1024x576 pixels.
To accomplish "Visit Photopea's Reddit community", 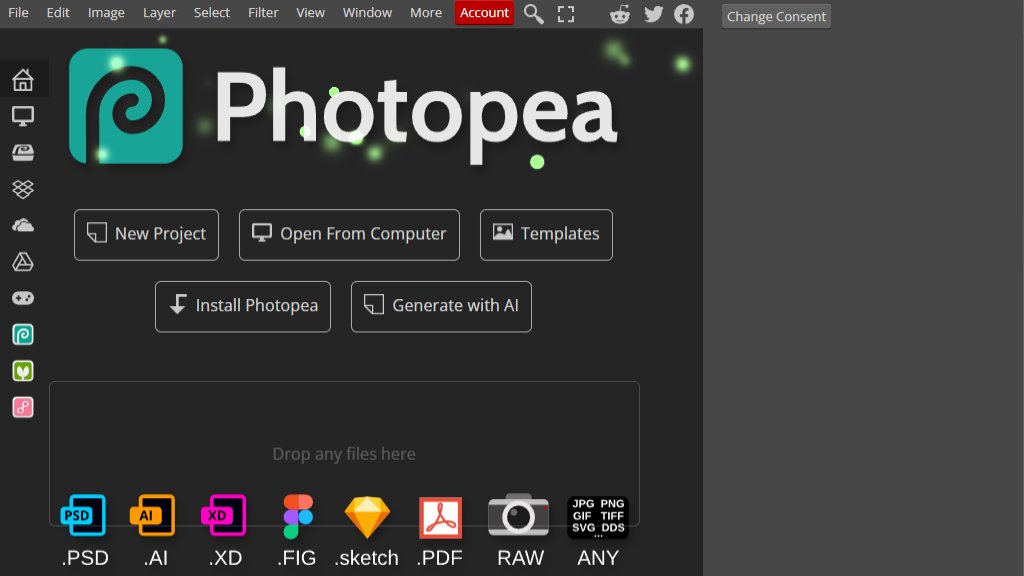I will tap(620, 13).
